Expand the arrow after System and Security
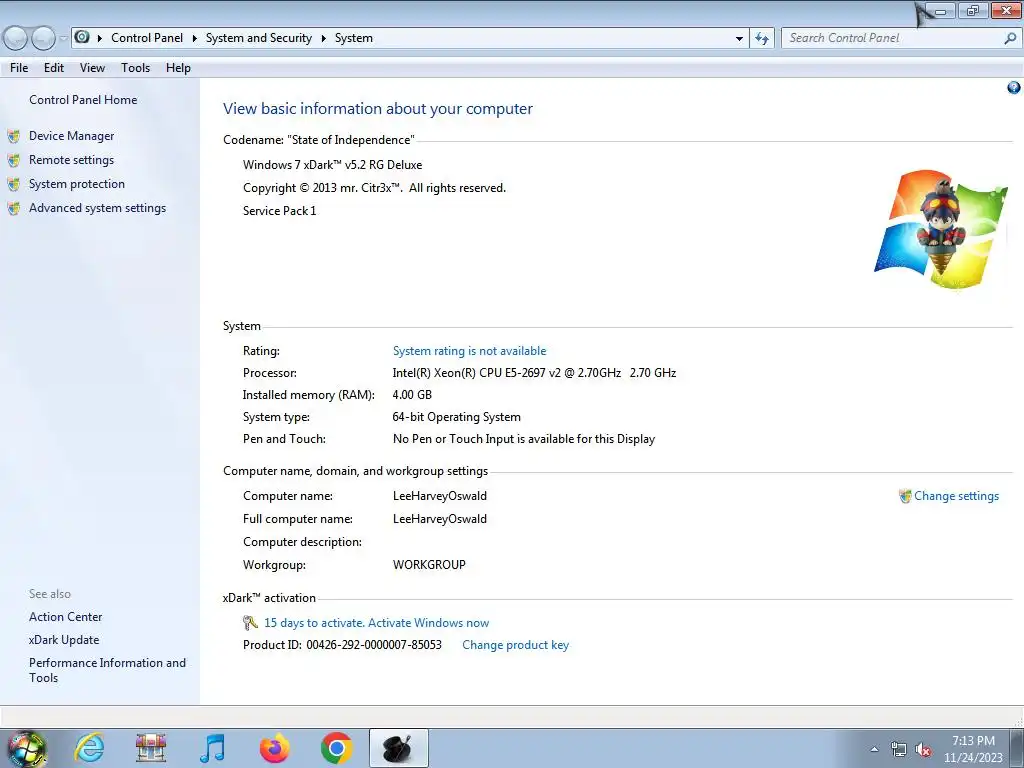1024x768 pixels. pos(323,39)
